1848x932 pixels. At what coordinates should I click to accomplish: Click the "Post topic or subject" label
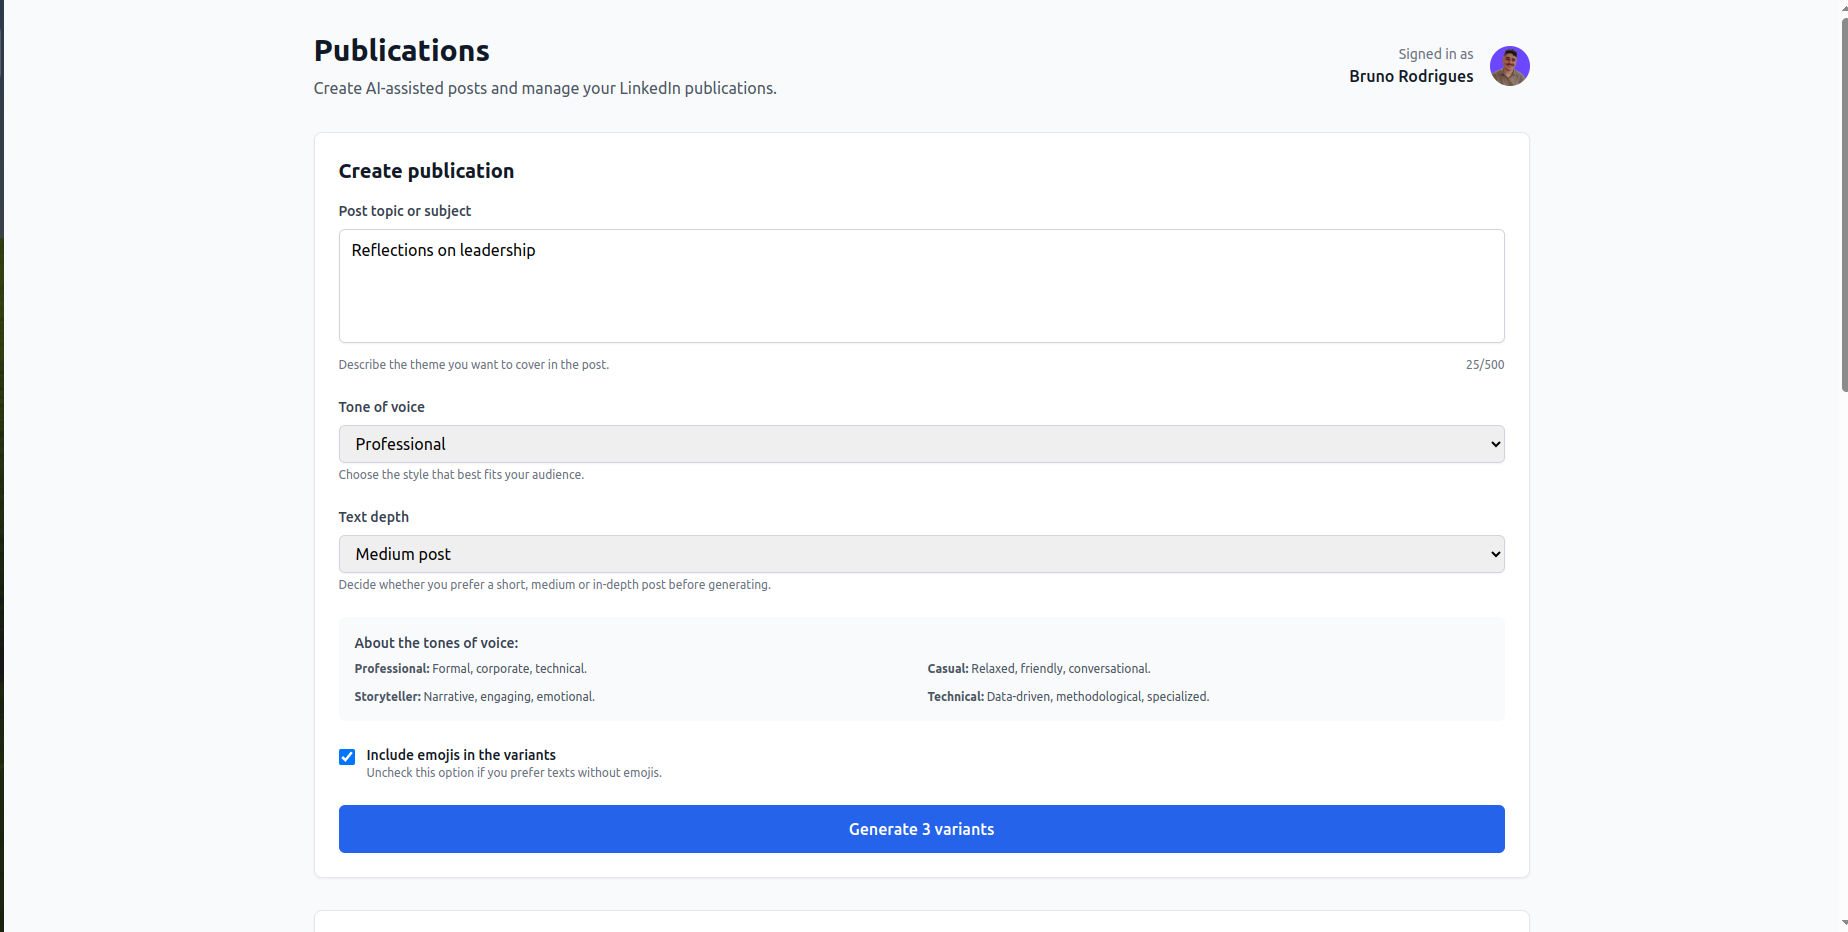(x=404, y=211)
